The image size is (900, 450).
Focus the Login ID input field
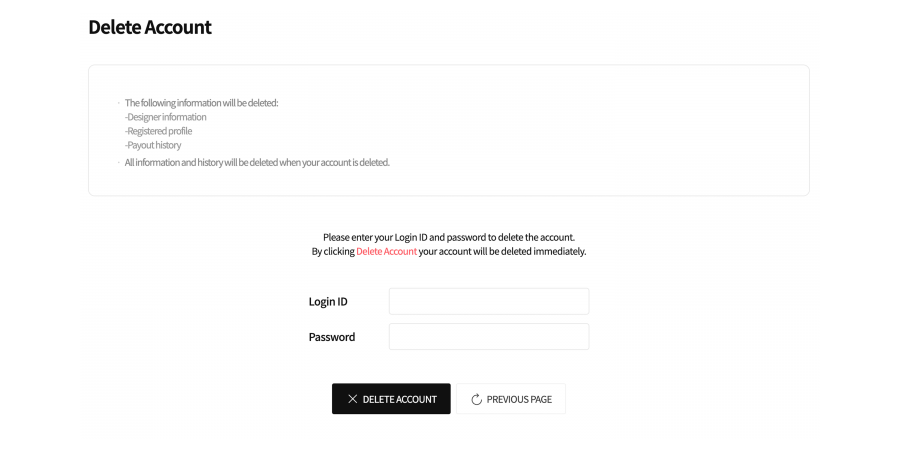488,301
